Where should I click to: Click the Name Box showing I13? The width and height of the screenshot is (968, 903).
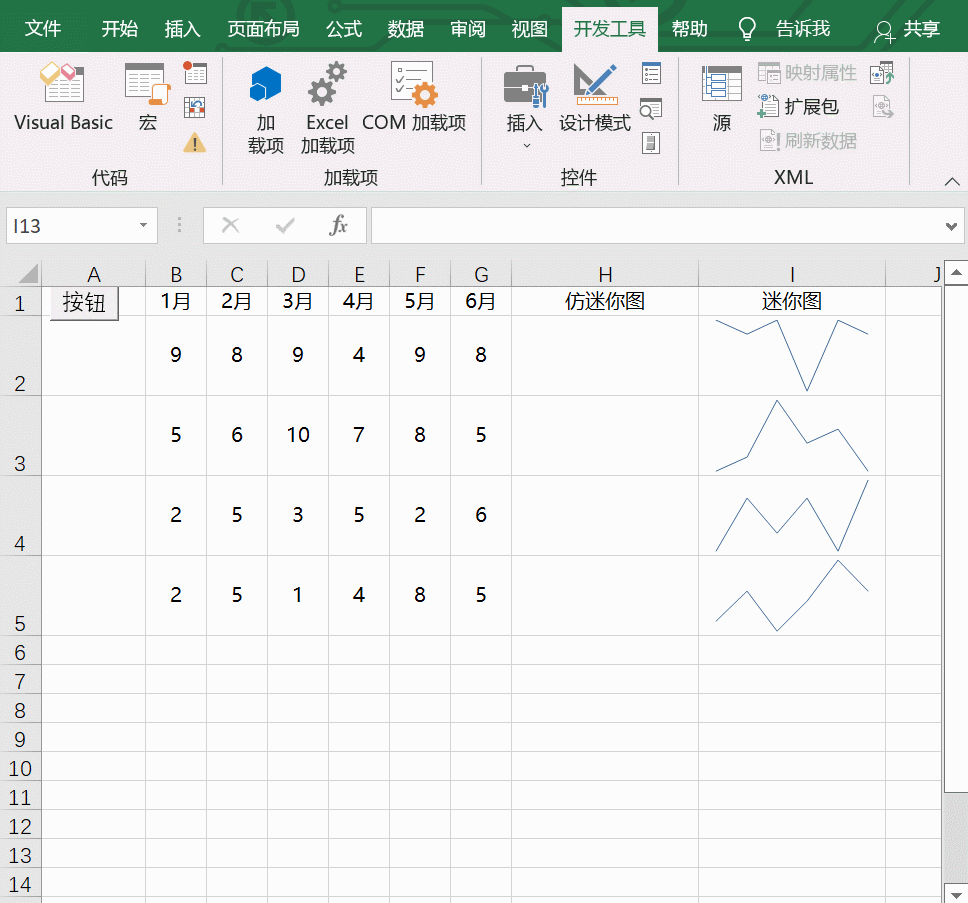(x=71, y=225)
